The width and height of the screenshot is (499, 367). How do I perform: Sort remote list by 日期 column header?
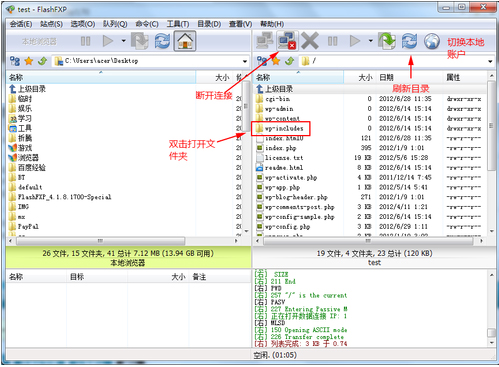410,78
